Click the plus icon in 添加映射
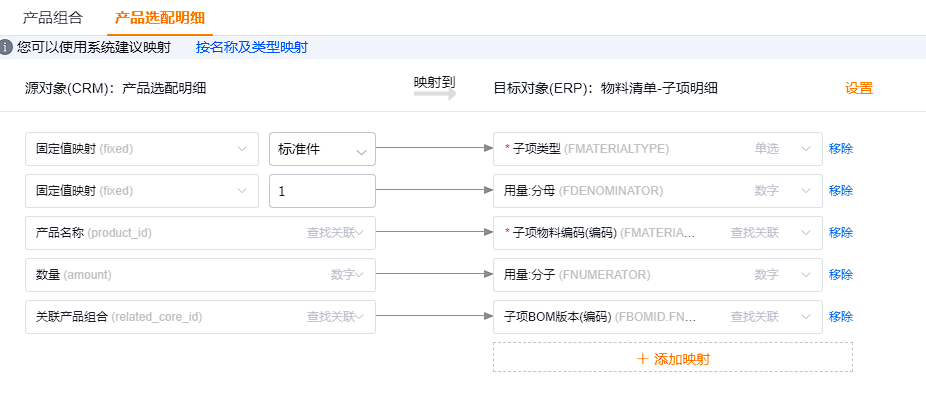This screenshot has width=926, height=394. [x=643, y=359]
